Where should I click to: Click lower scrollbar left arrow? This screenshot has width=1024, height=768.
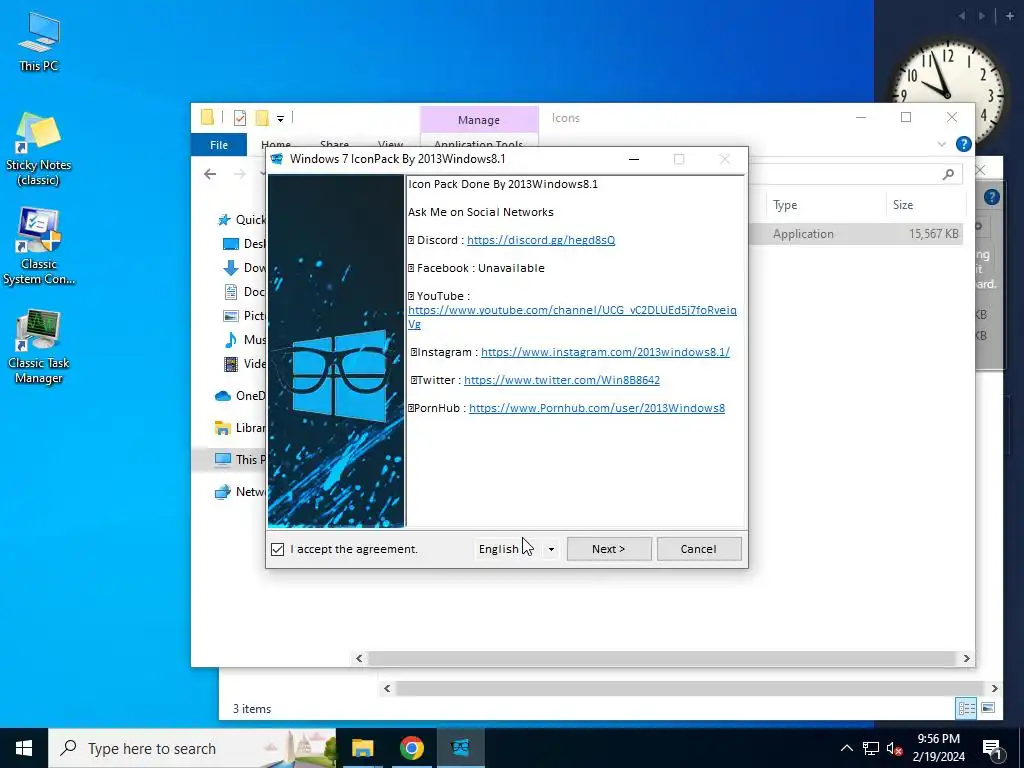[387, 688]
